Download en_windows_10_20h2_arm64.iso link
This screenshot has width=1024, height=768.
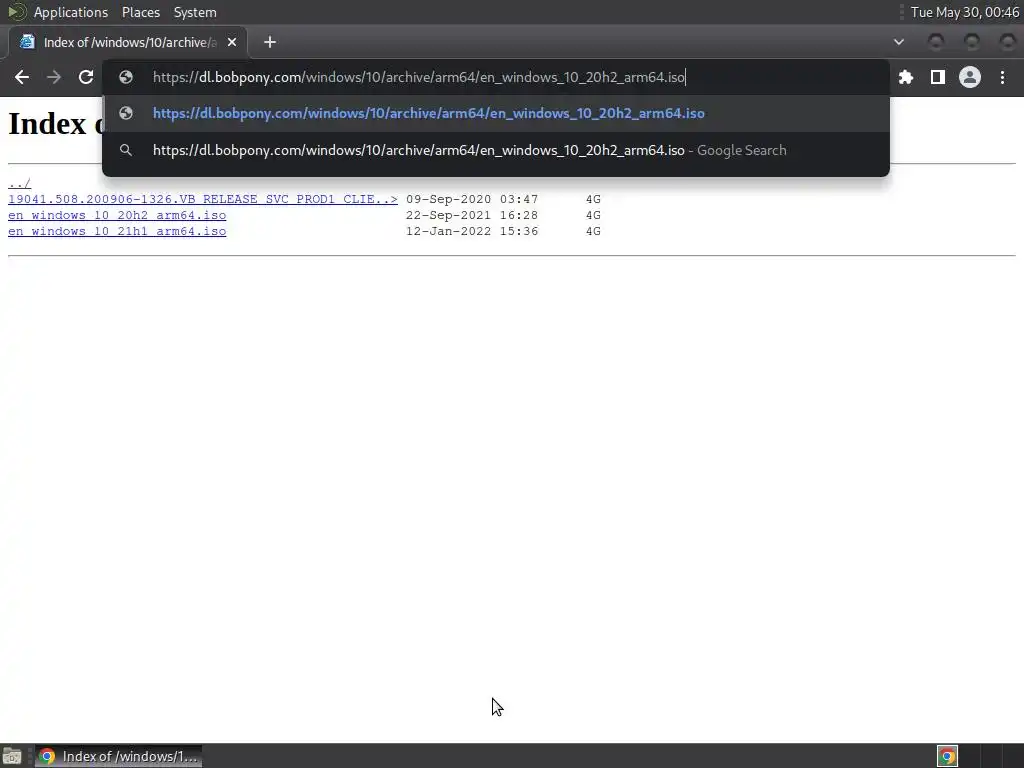point(117,216)
